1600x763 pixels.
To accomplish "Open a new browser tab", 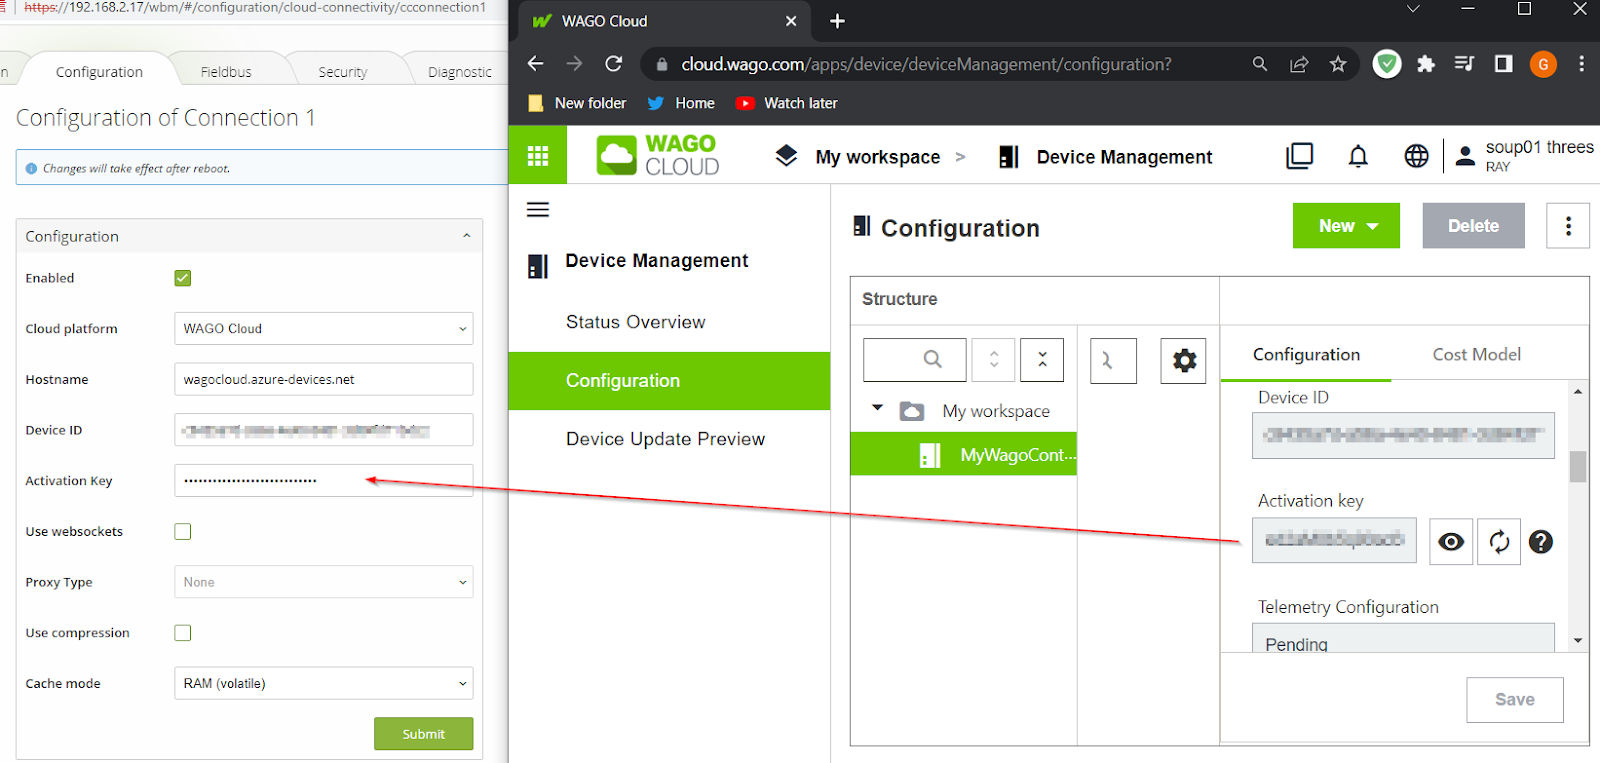I will [x=837, y=21].
